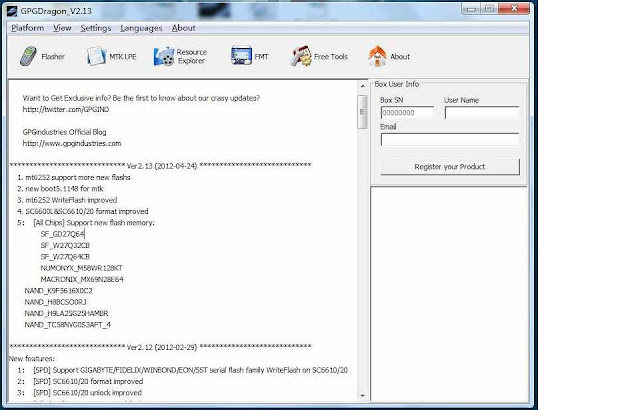Click the www.gpgindustries.com URL text

(x=72, y=143)
